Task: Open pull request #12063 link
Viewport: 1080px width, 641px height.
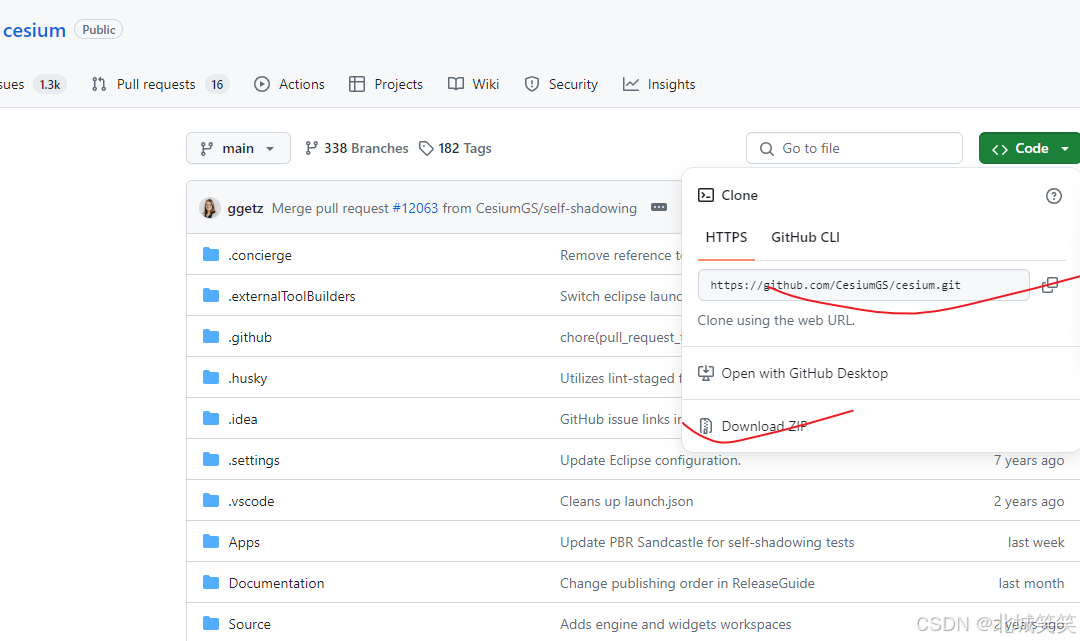Action: pyautogui.click(x=415, y=208)
